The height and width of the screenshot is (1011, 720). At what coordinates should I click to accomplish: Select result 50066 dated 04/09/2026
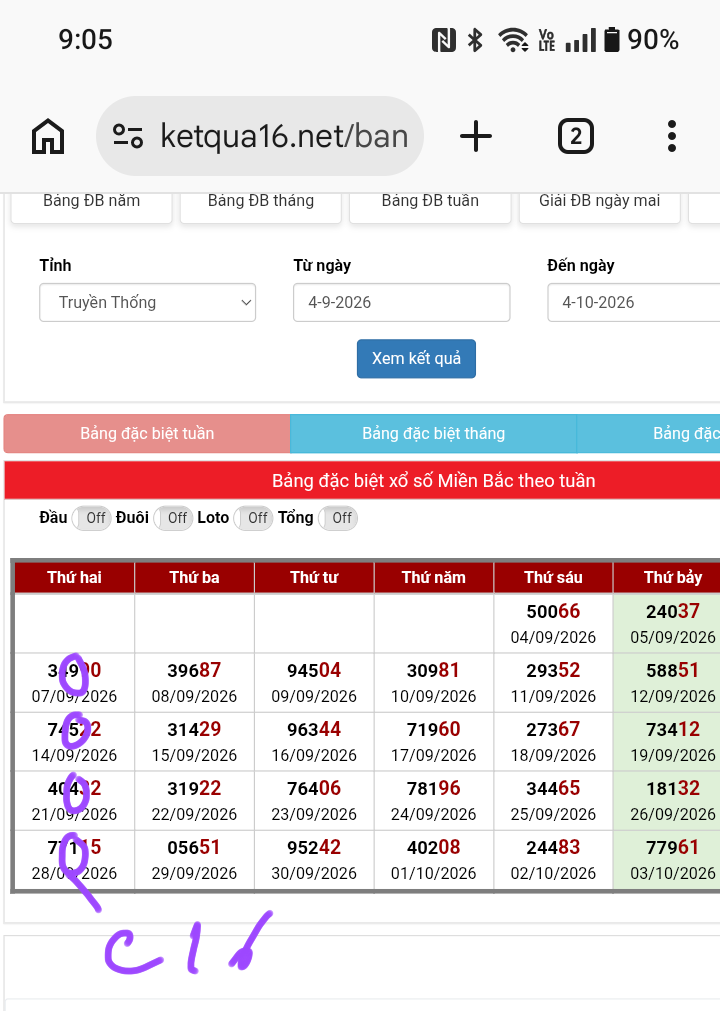pyautogui.click(x=553, y=623)
